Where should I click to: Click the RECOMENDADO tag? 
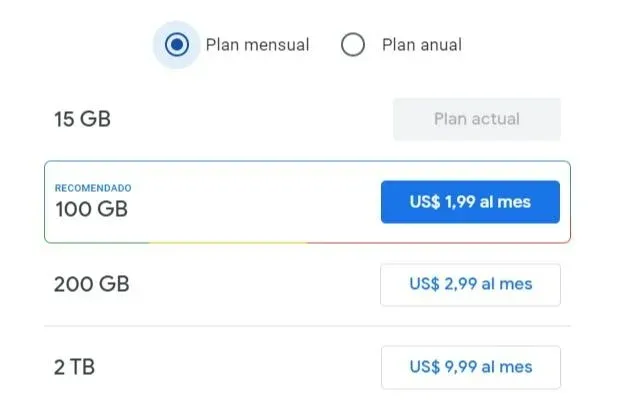click(x=92, y=188)
